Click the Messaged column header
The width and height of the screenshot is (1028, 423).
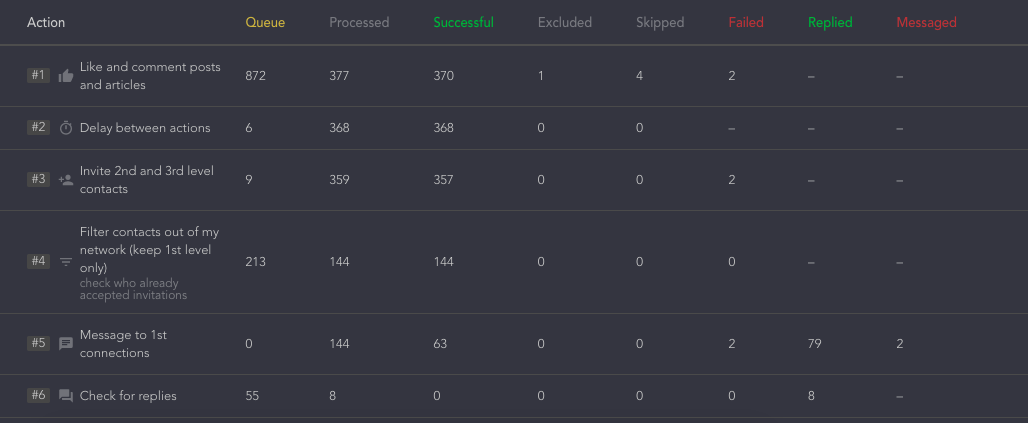(x=926, y=22)
